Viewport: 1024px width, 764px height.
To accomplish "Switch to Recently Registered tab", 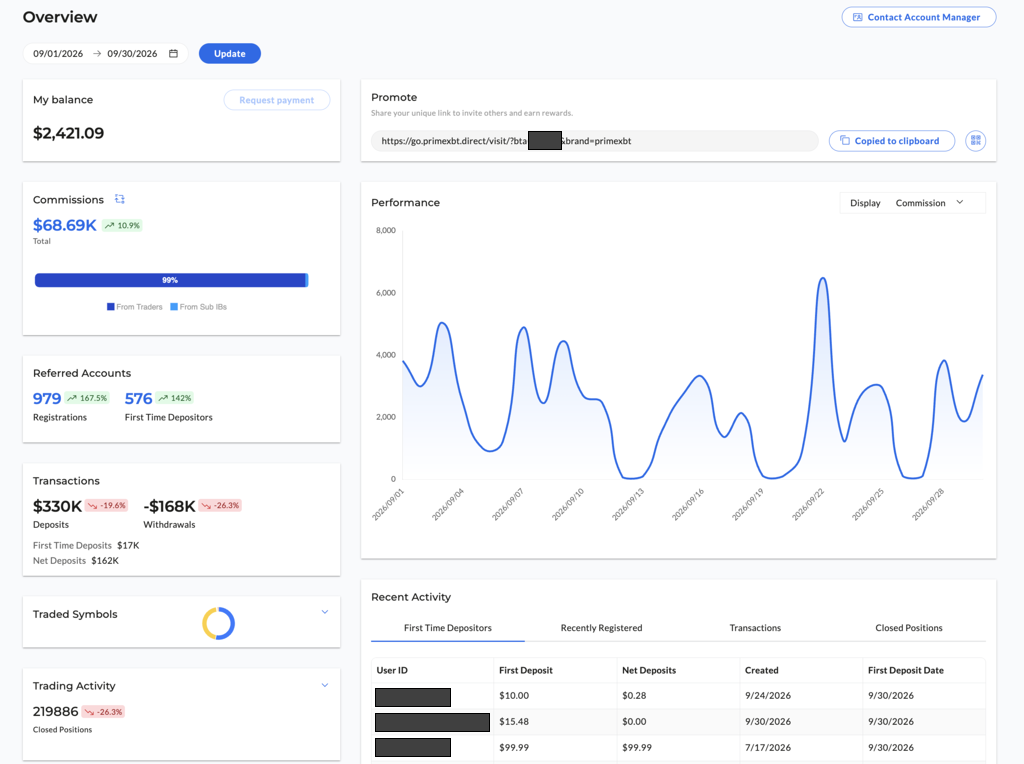I will [601, 628].
